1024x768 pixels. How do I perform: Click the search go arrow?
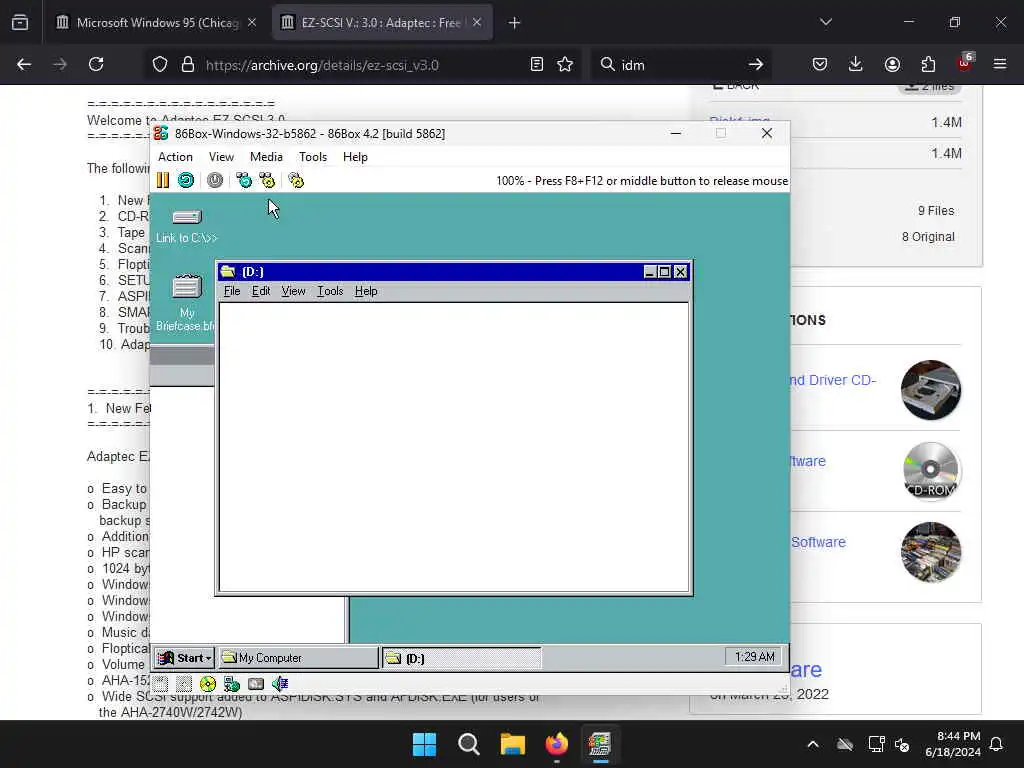pos(756,65)
